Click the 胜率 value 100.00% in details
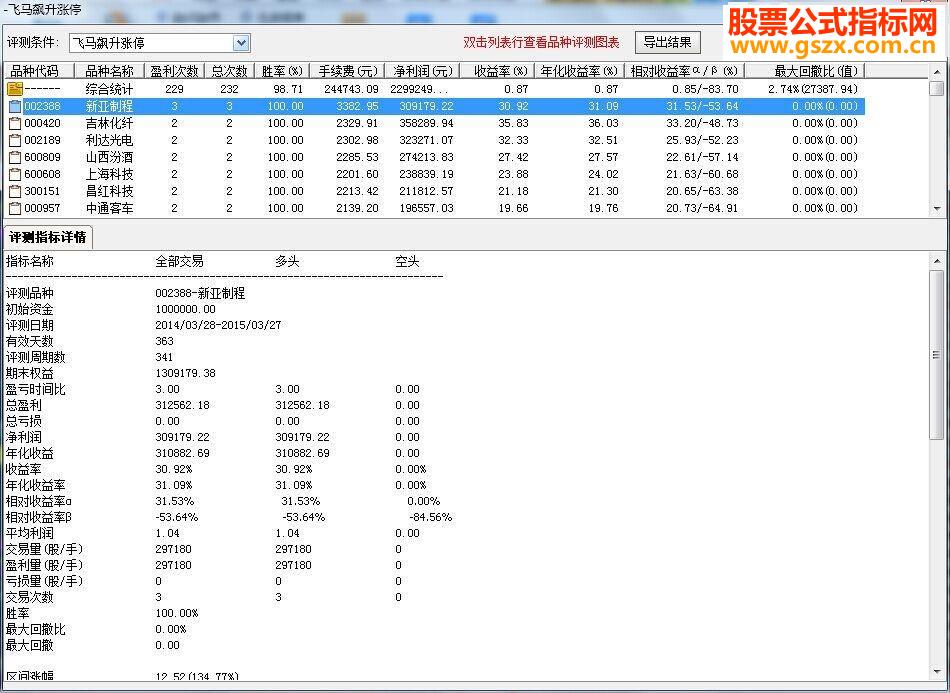950x693 pixels. click(177, 613)
